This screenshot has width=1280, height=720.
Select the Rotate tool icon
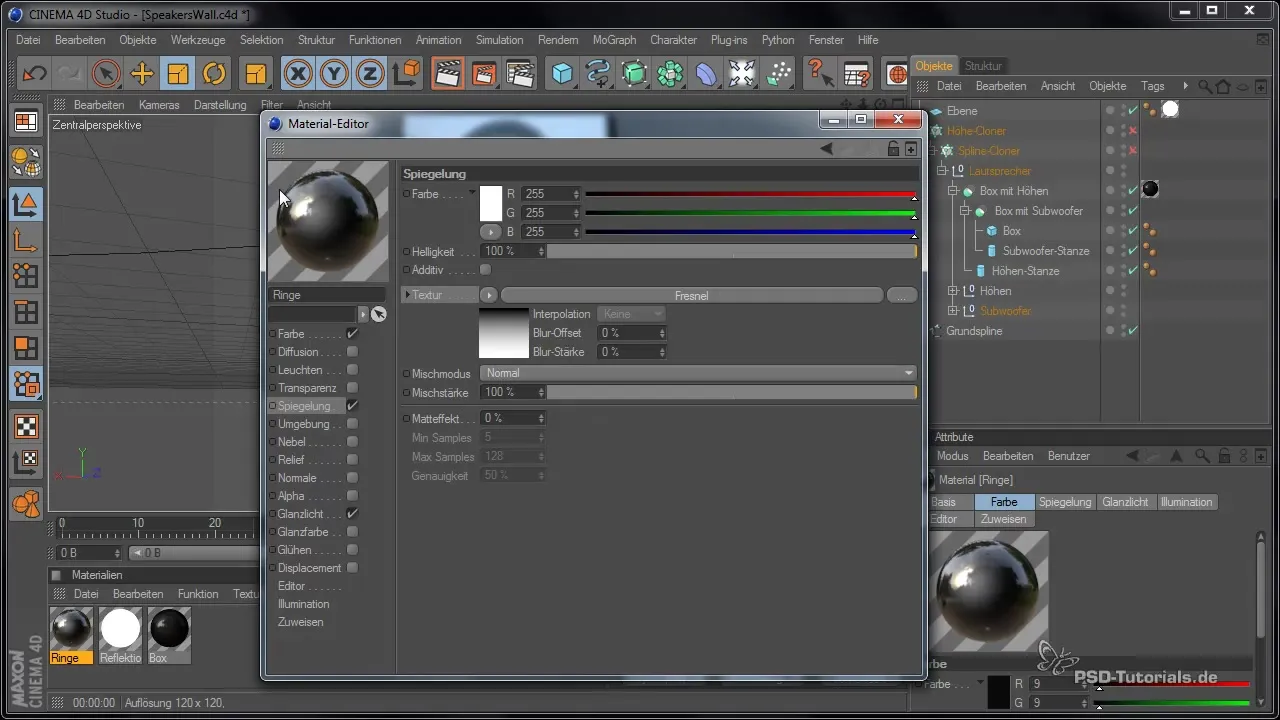click(214, 74)
